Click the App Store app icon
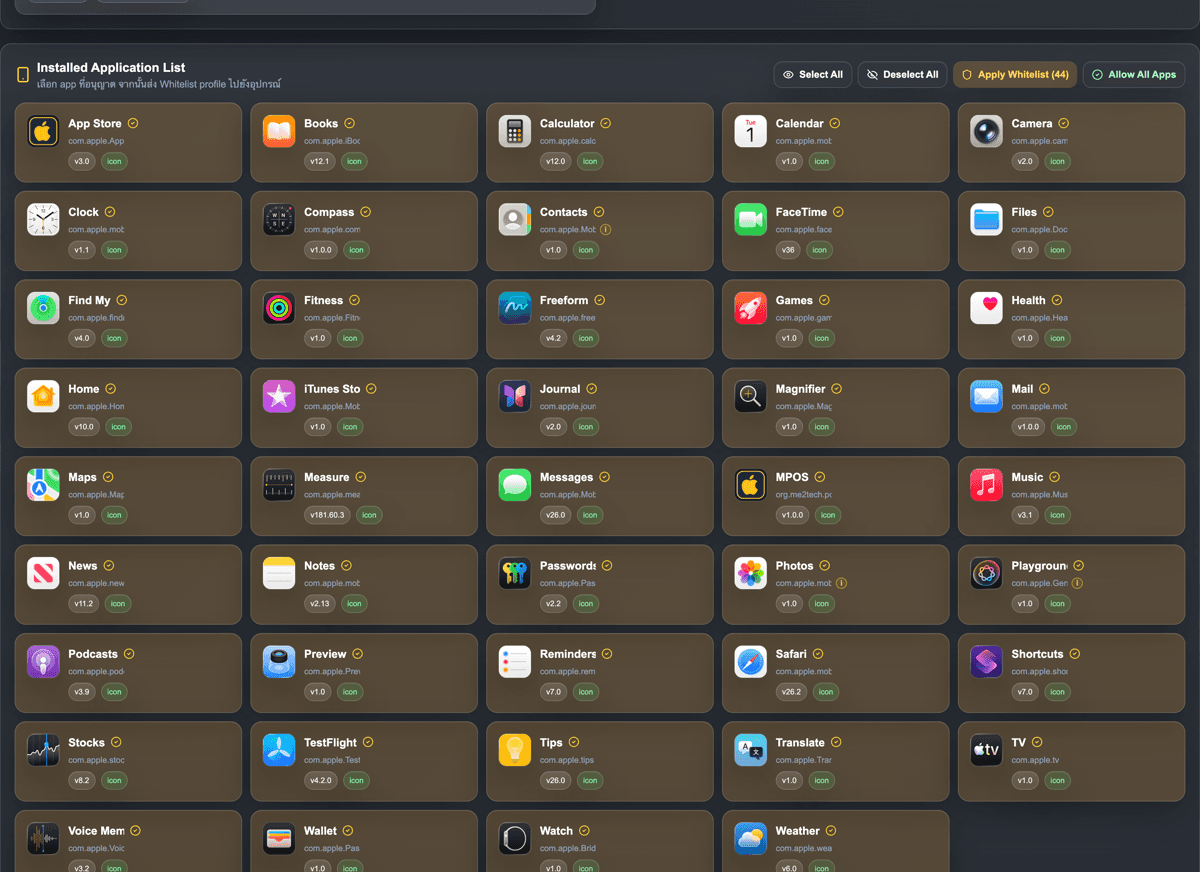 (x=43, y=131)
